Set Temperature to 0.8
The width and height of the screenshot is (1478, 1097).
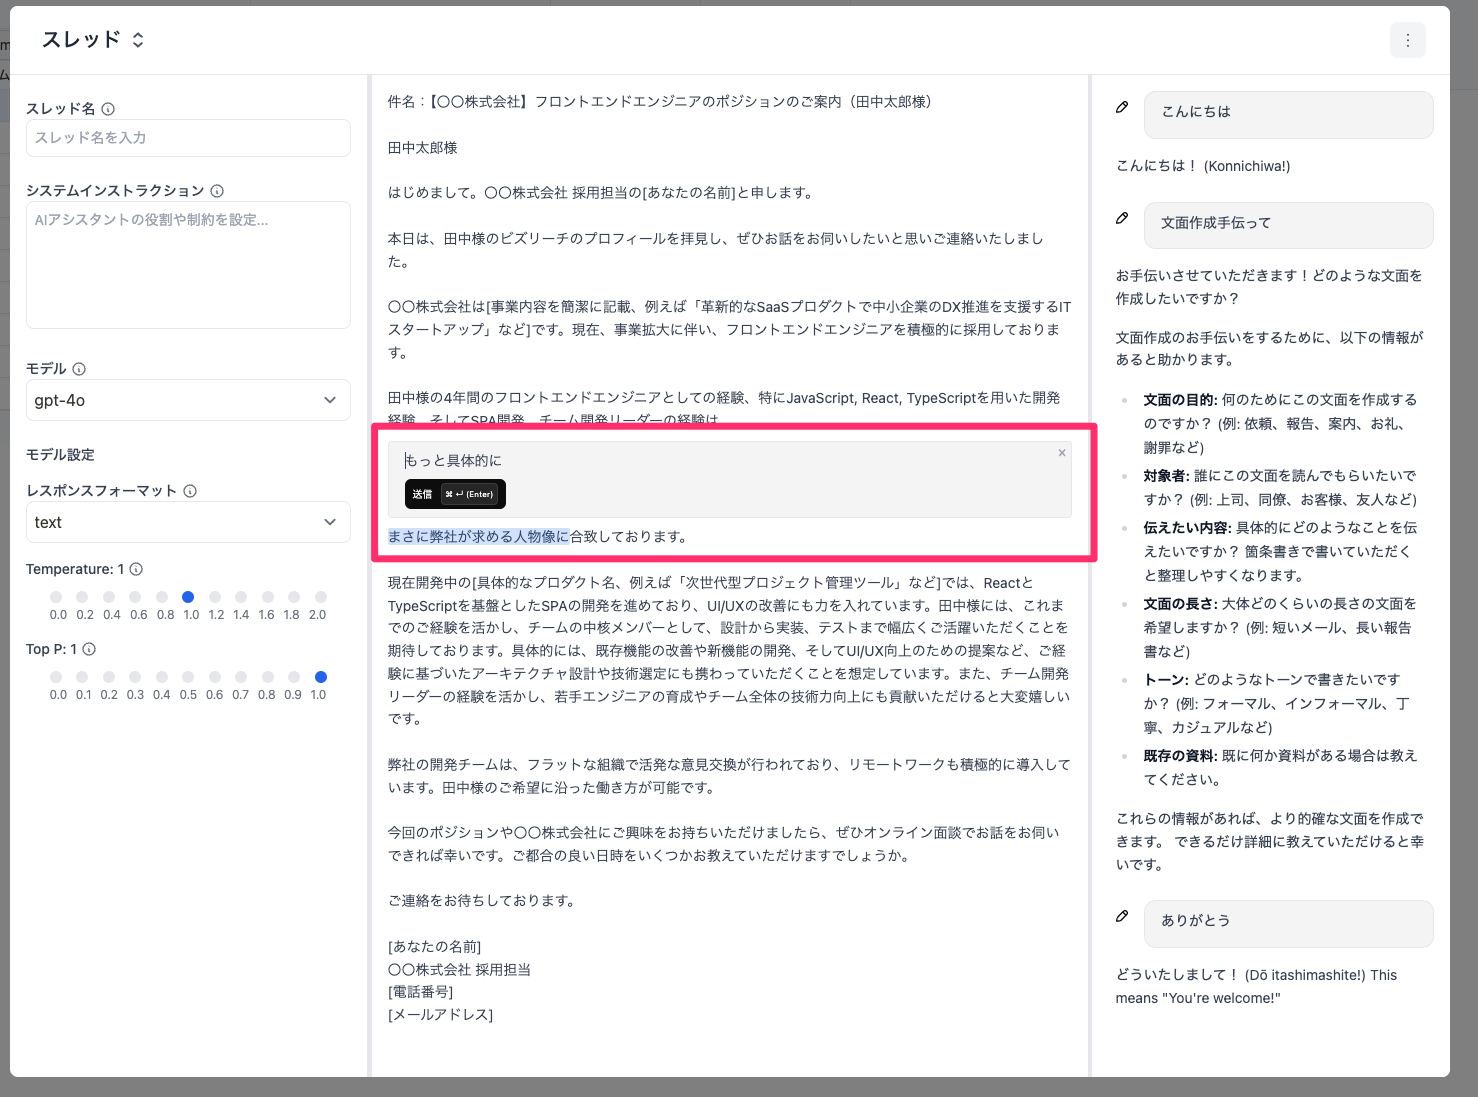[162, 597]
